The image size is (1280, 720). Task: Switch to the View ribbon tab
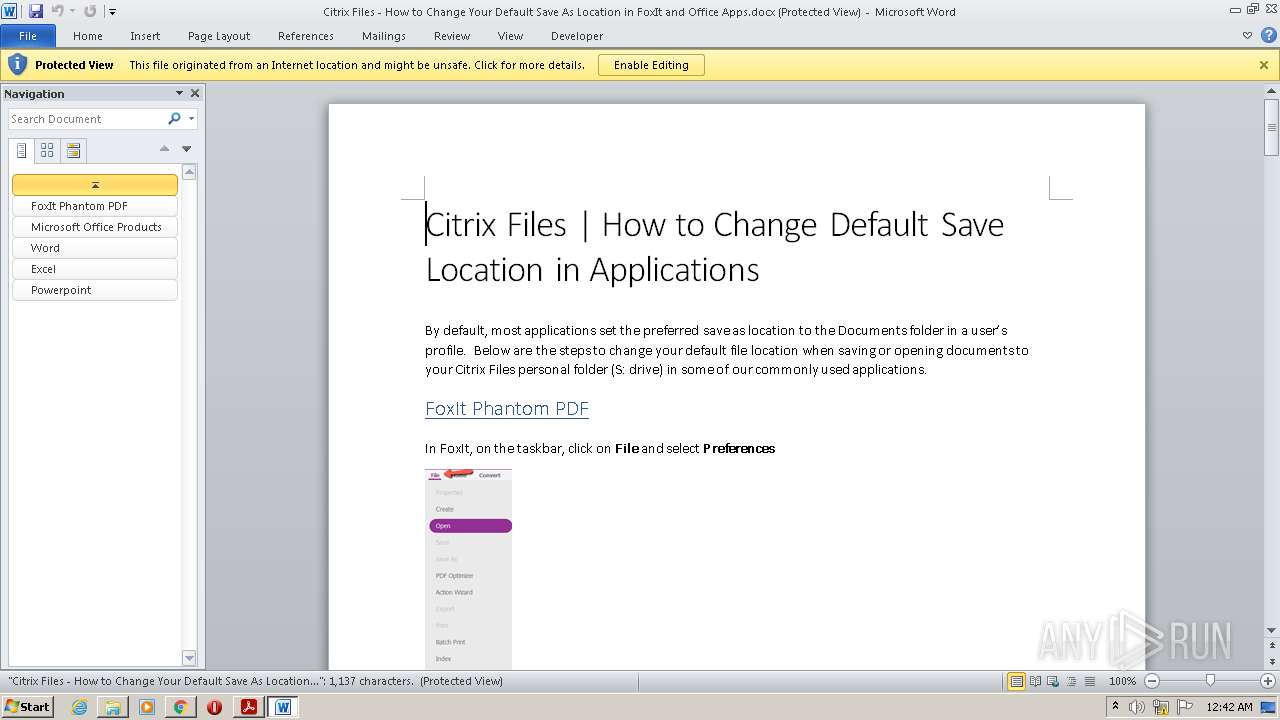pyautogui.click(x=510, y=36)
